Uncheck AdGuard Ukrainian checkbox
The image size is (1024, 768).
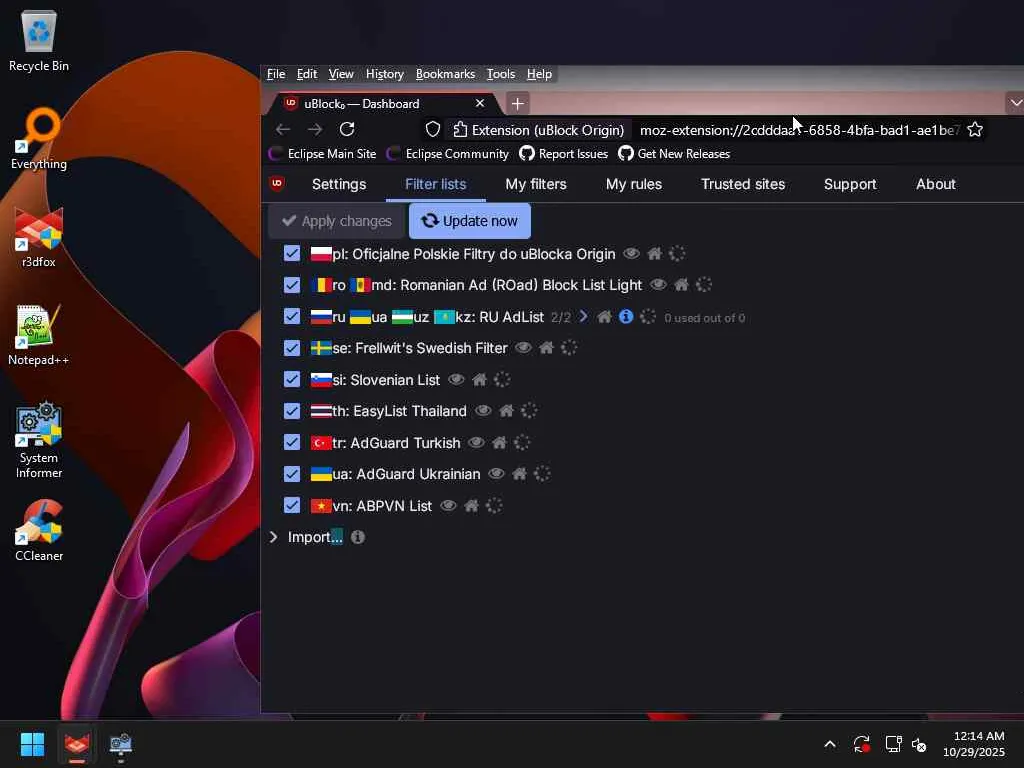(292, 473)
